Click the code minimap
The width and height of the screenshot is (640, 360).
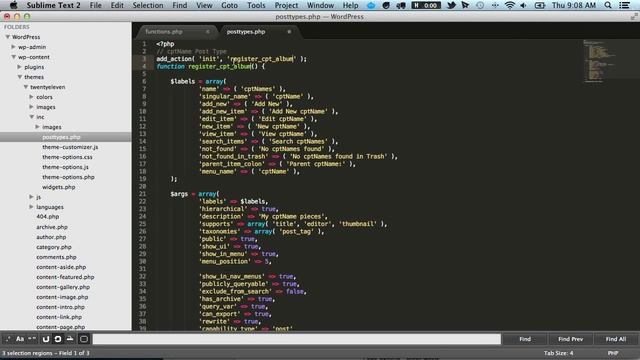599,61
